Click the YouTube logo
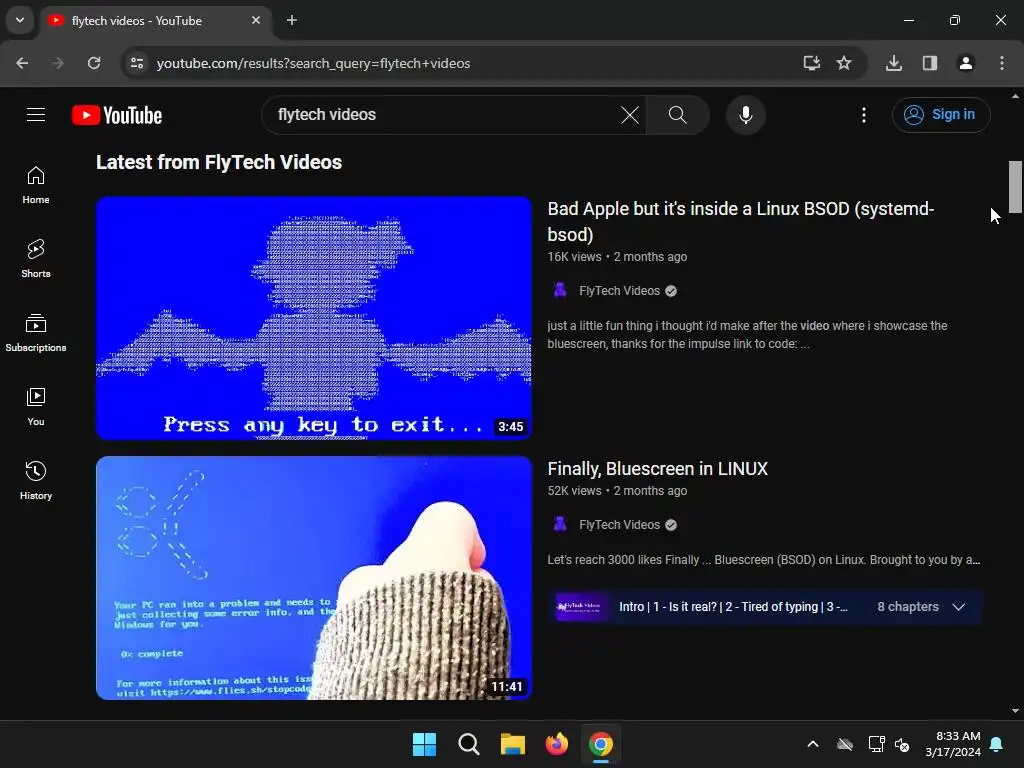Viewport: 1024px width, 768px height. click(x=117, y=115)
